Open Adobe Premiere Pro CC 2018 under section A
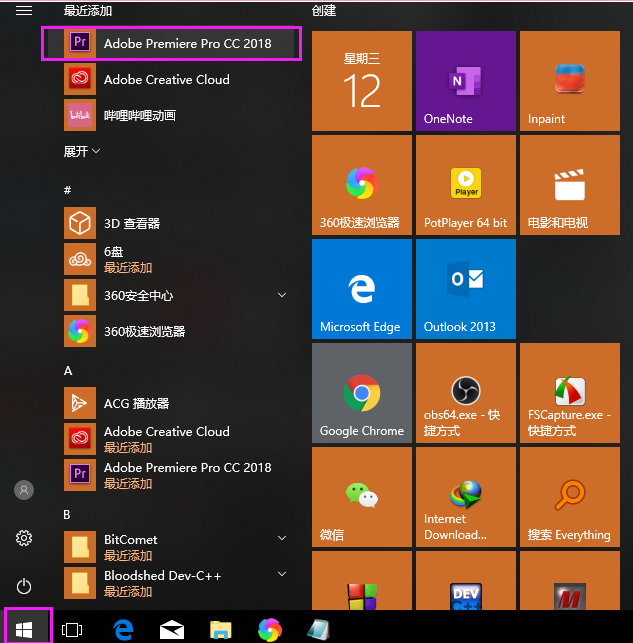The height and width of the screenshot is (643, 633). [171, 475]
